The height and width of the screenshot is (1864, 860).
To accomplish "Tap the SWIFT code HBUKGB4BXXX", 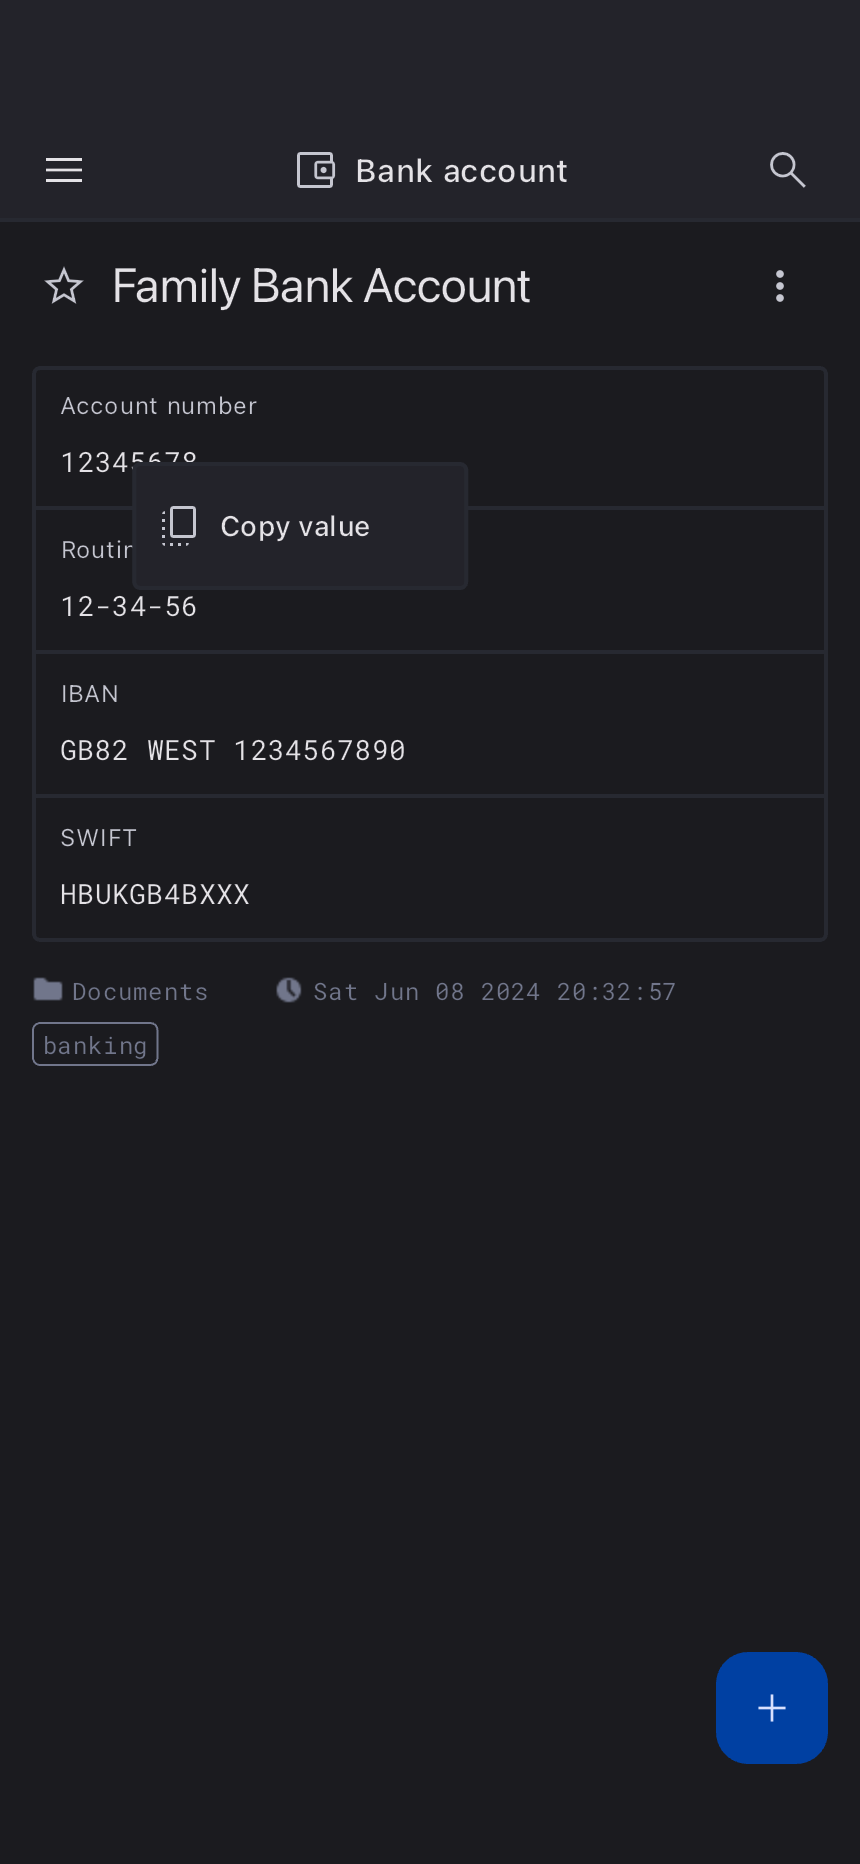I will [155, 895].
